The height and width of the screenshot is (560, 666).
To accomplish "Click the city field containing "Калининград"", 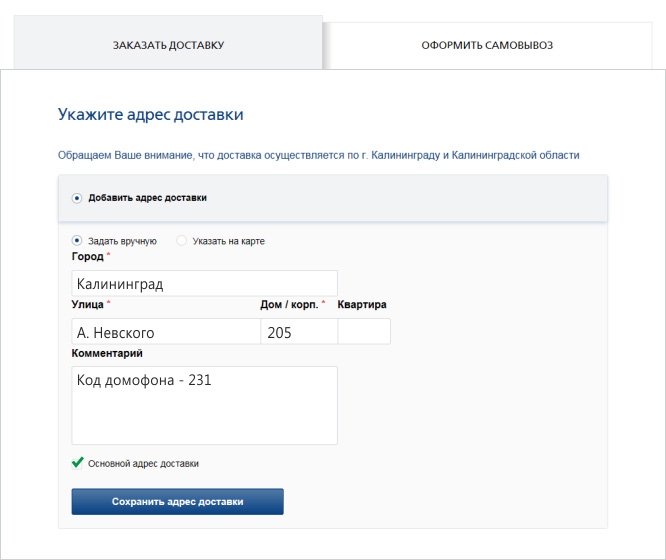I will (x=204, y=284).
